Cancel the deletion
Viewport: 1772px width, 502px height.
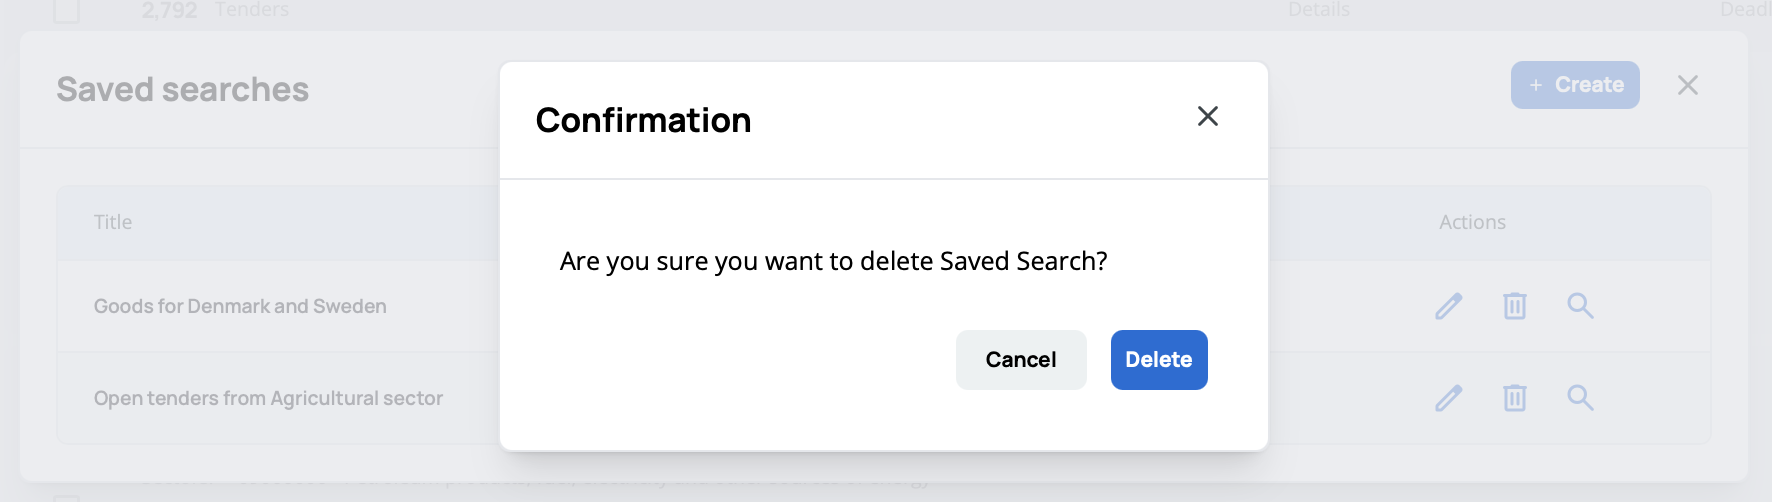pyautogui.click(x=1021, y=360)
